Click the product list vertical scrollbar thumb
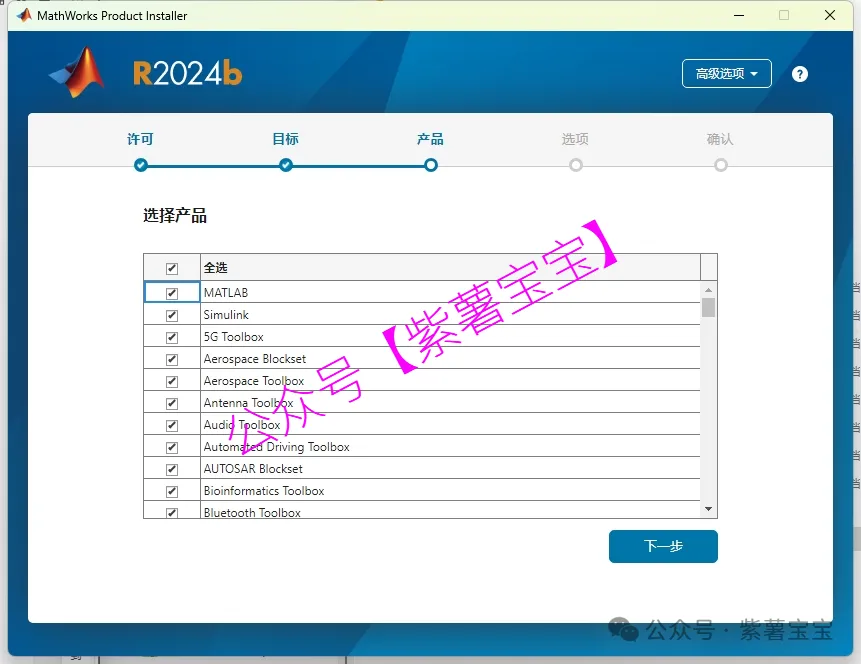861x664 pixels. [x=708, y=307]
